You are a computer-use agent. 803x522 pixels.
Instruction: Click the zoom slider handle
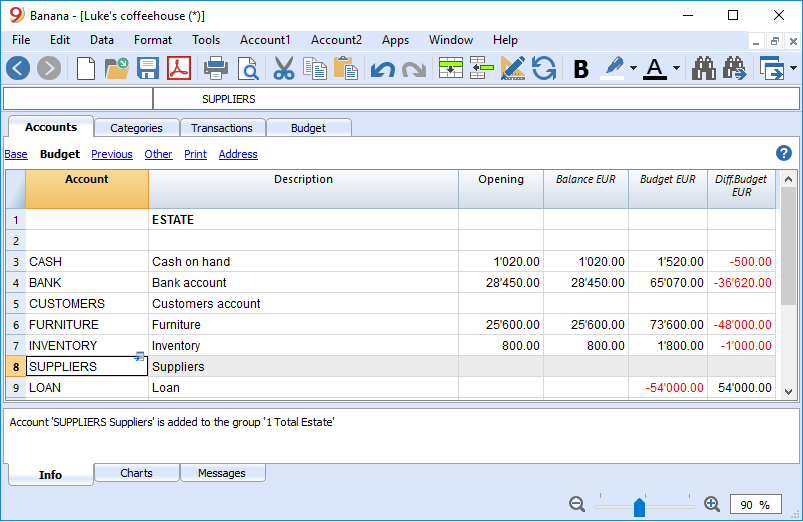(x=639, y=507)
